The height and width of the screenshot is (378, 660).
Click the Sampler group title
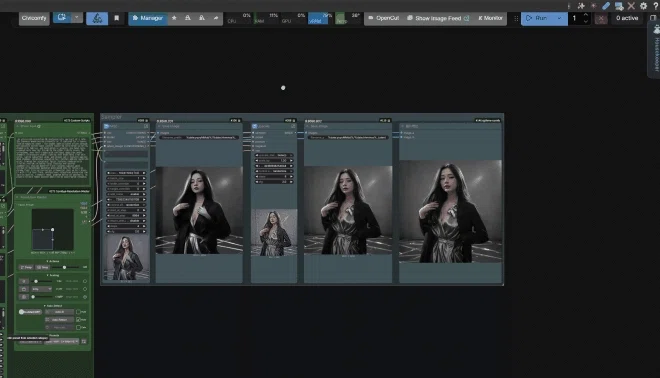coord(112,117)
